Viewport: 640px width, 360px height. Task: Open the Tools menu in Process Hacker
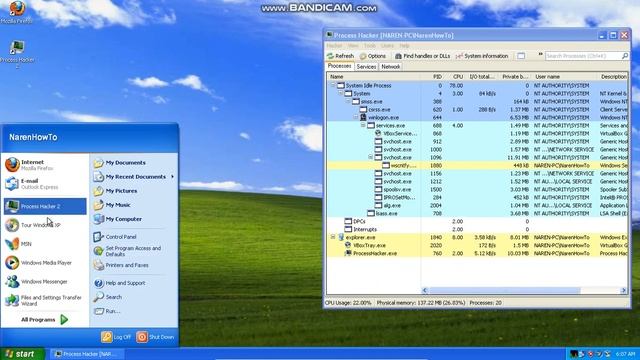[370, 46]
